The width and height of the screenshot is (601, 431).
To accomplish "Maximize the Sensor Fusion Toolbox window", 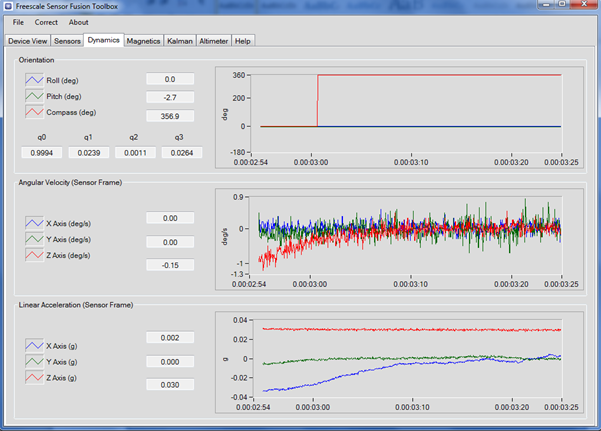I will pyautogui.click(x=562, y=4).
